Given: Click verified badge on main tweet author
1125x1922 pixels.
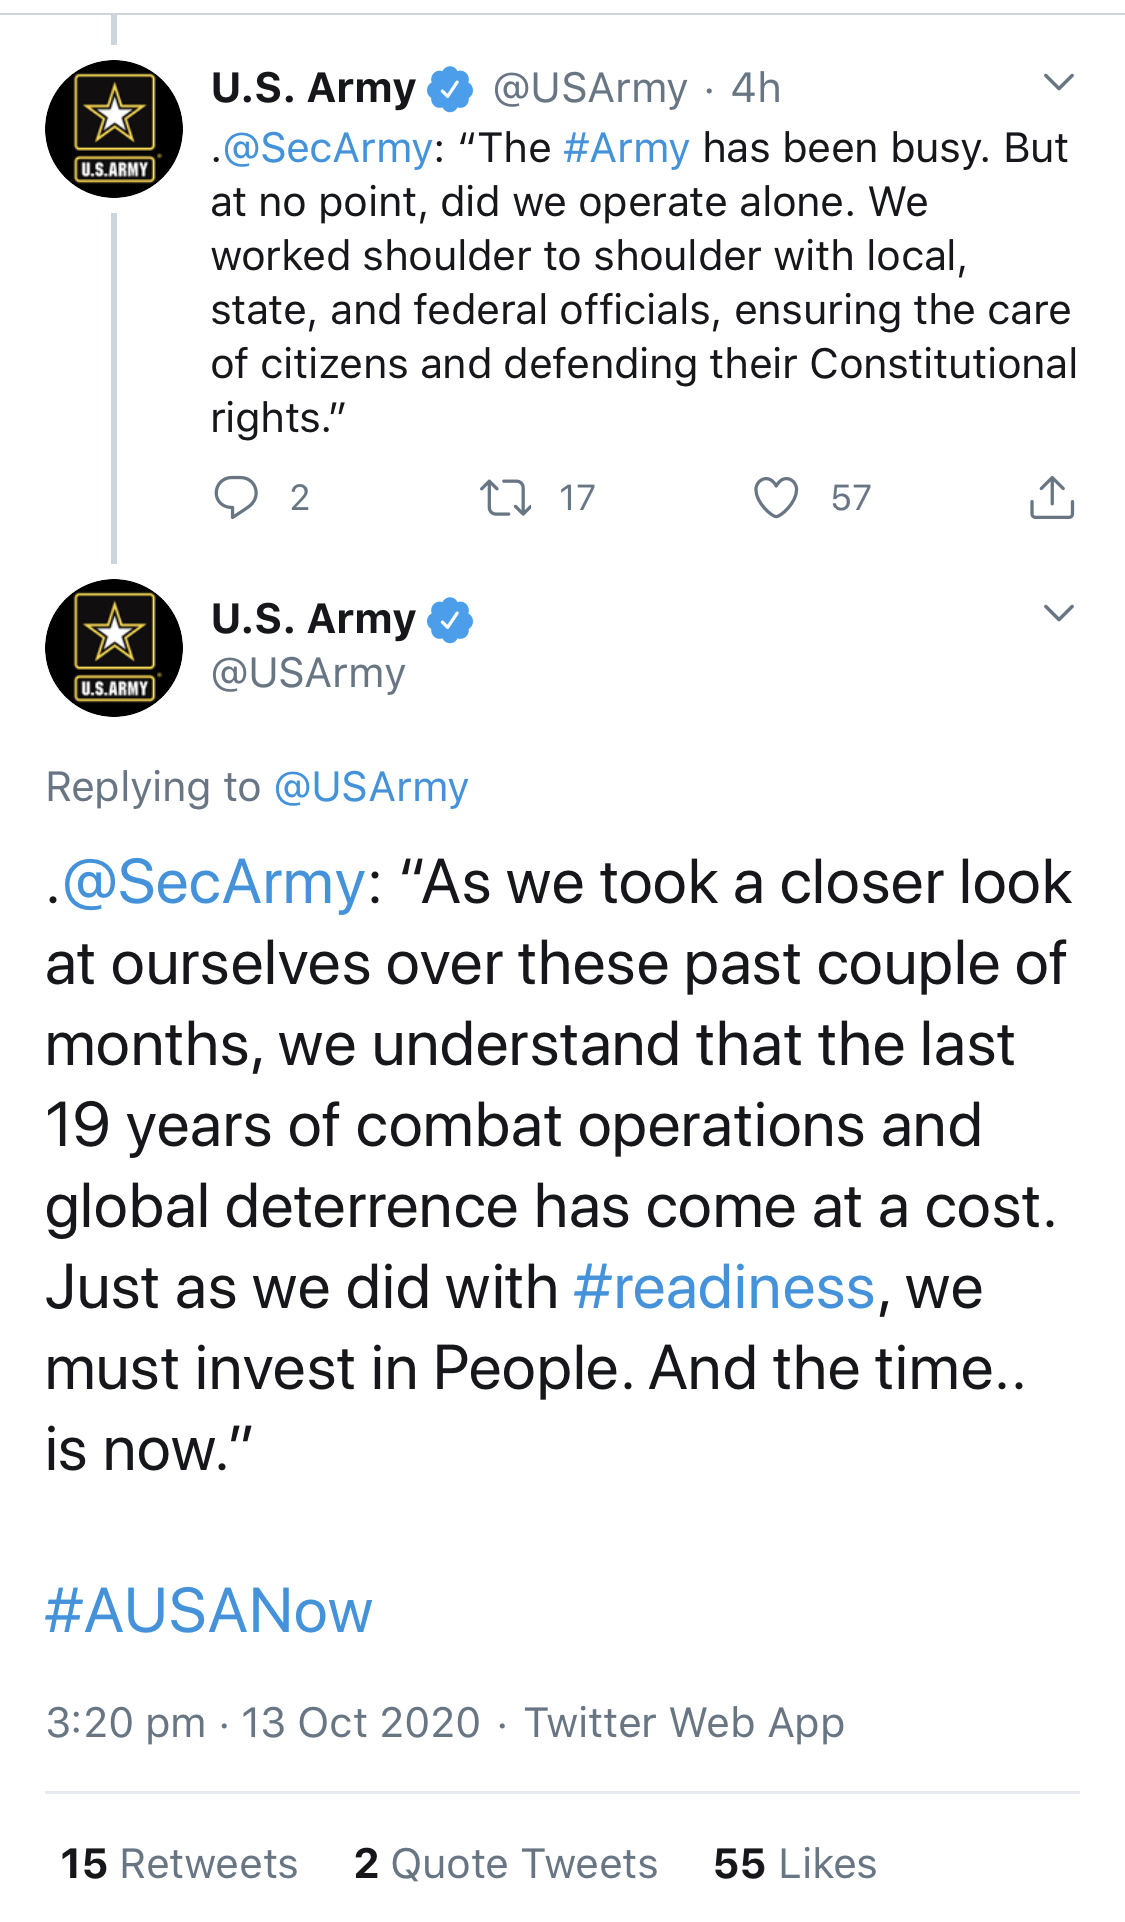Looking at the screenshot, I should 450,620.
